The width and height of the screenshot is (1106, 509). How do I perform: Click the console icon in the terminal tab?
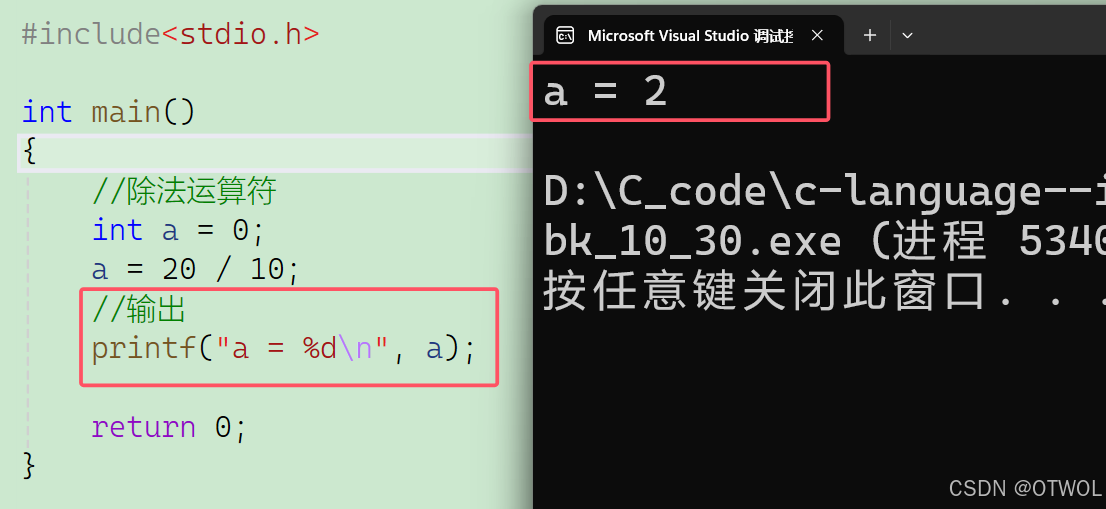click(x=565, y=35)
